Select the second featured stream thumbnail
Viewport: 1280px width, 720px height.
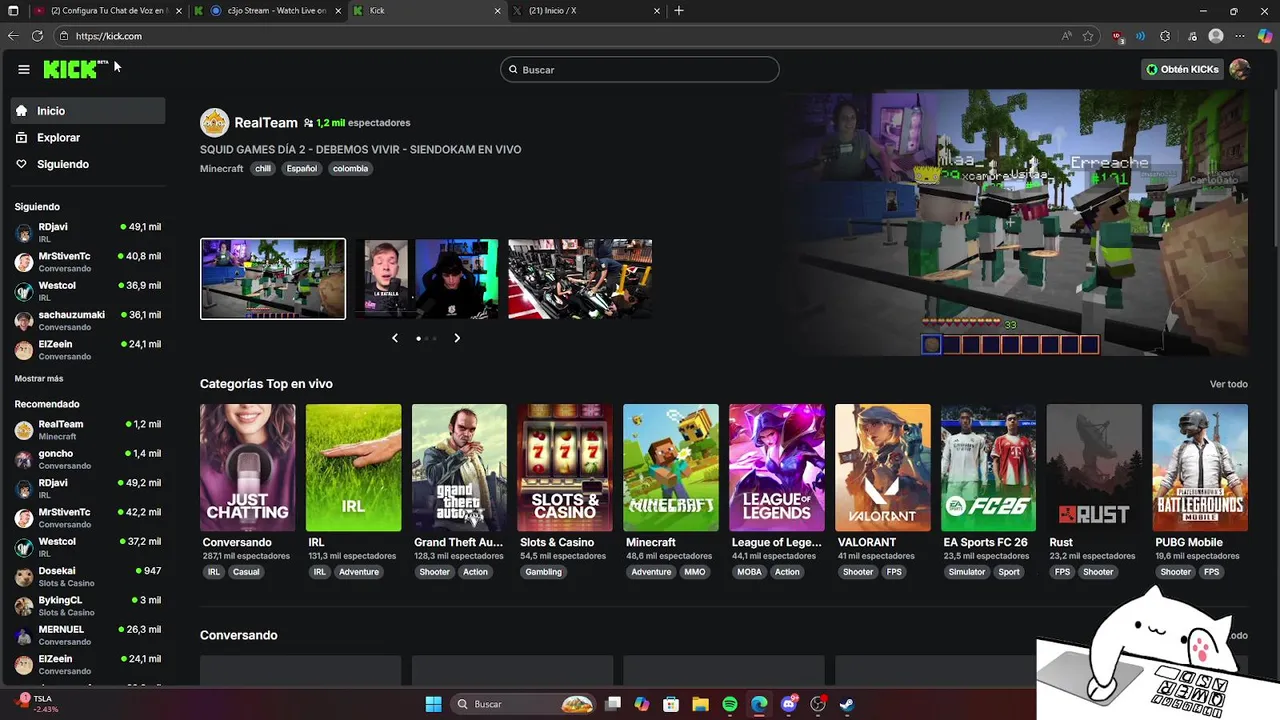(426, 279)
